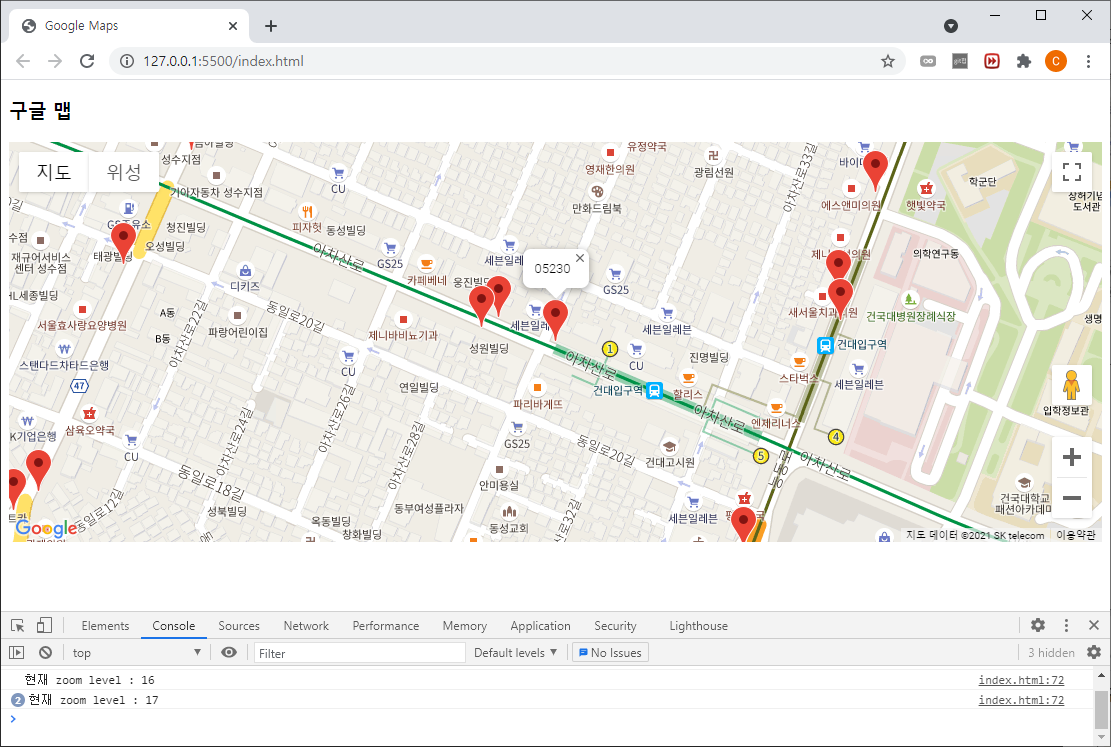Open index.html:72 link for zoom level 17

click(x=1021, y=700)
